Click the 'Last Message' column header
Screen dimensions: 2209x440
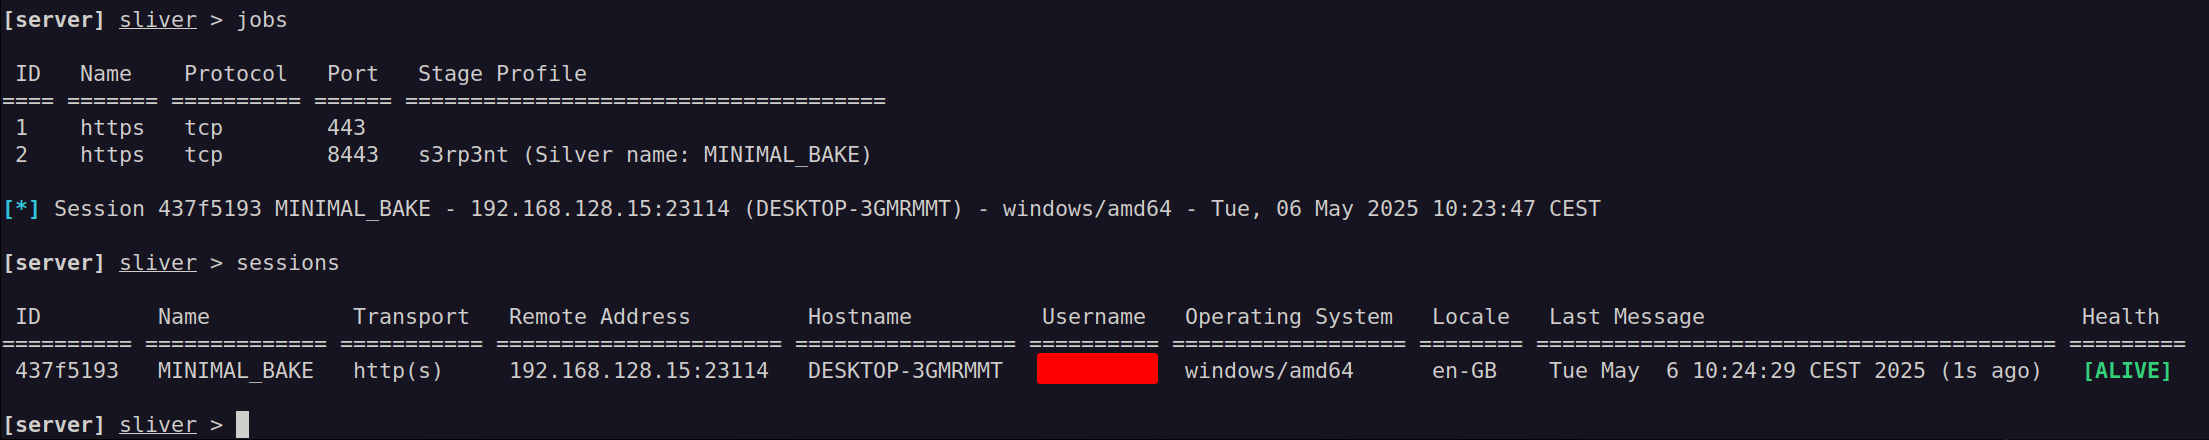coord(1627,317)
